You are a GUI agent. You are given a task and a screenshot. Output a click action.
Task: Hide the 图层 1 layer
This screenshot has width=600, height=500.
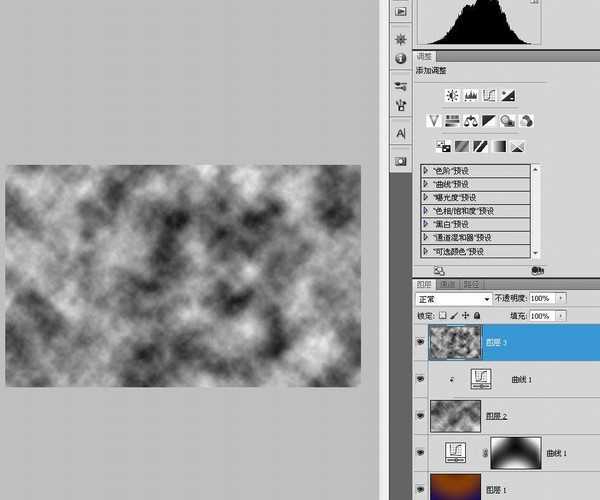coord(420,489)
